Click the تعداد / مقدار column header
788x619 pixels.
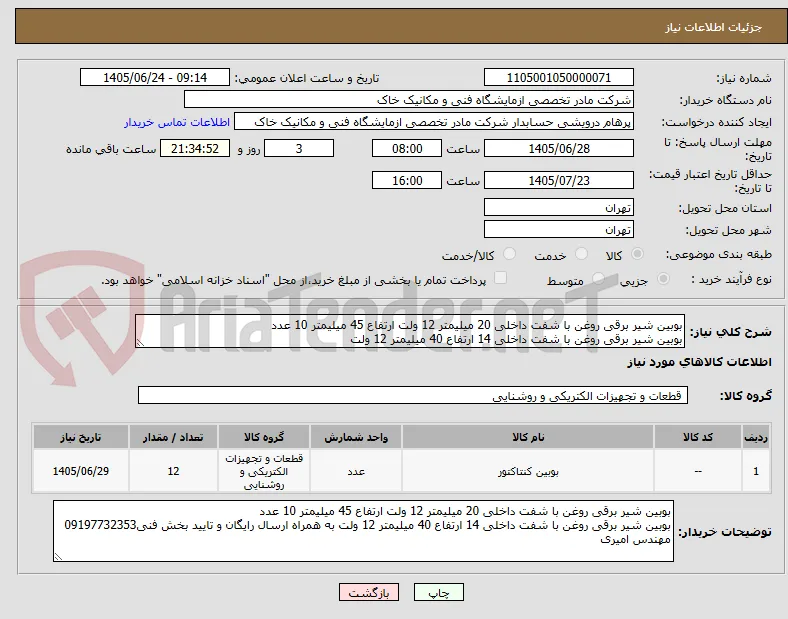tap(173, 437)
